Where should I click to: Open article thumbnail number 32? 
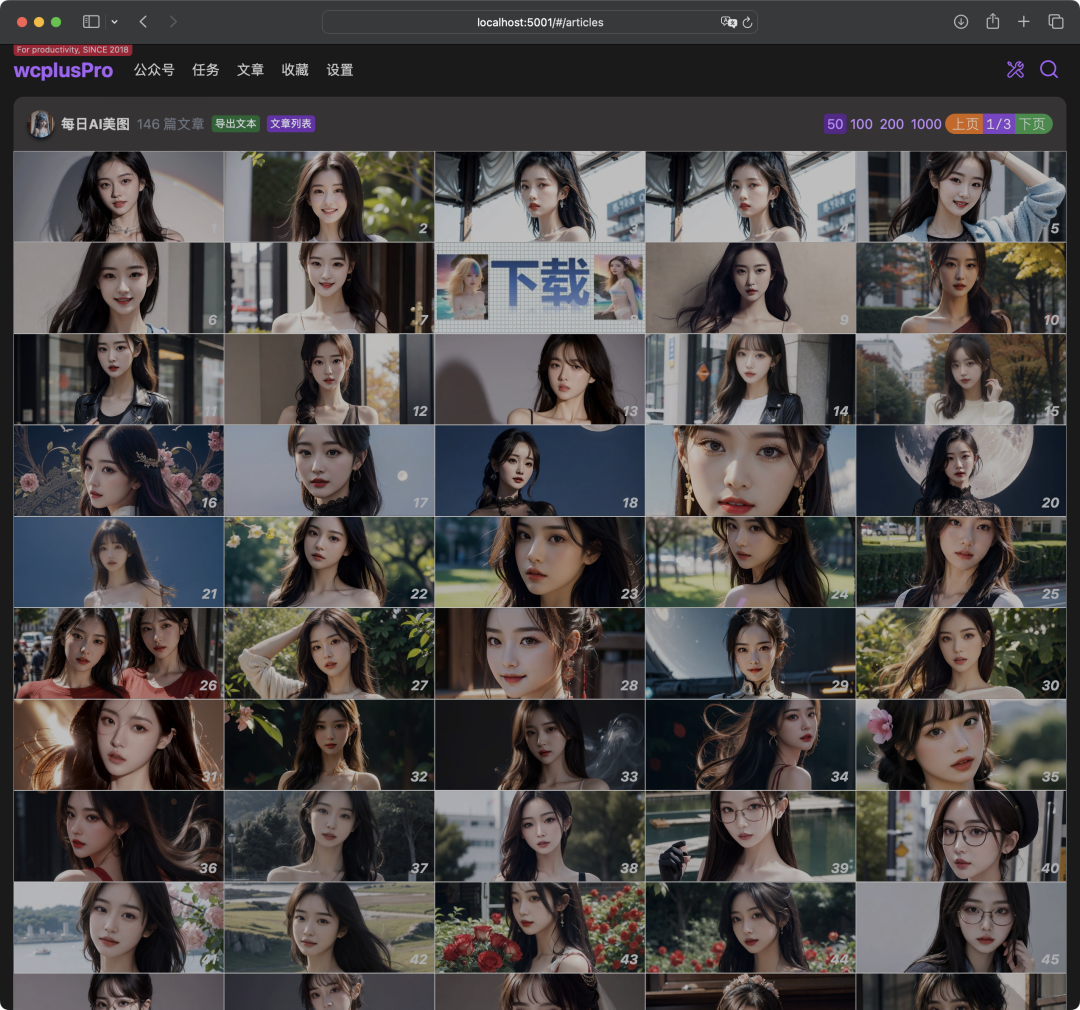point(329,745)
